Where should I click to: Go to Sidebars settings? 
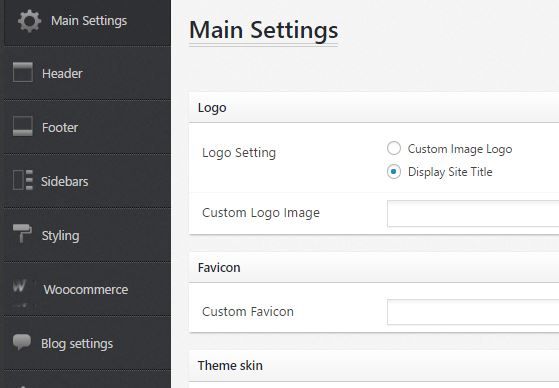click(86, 181)
